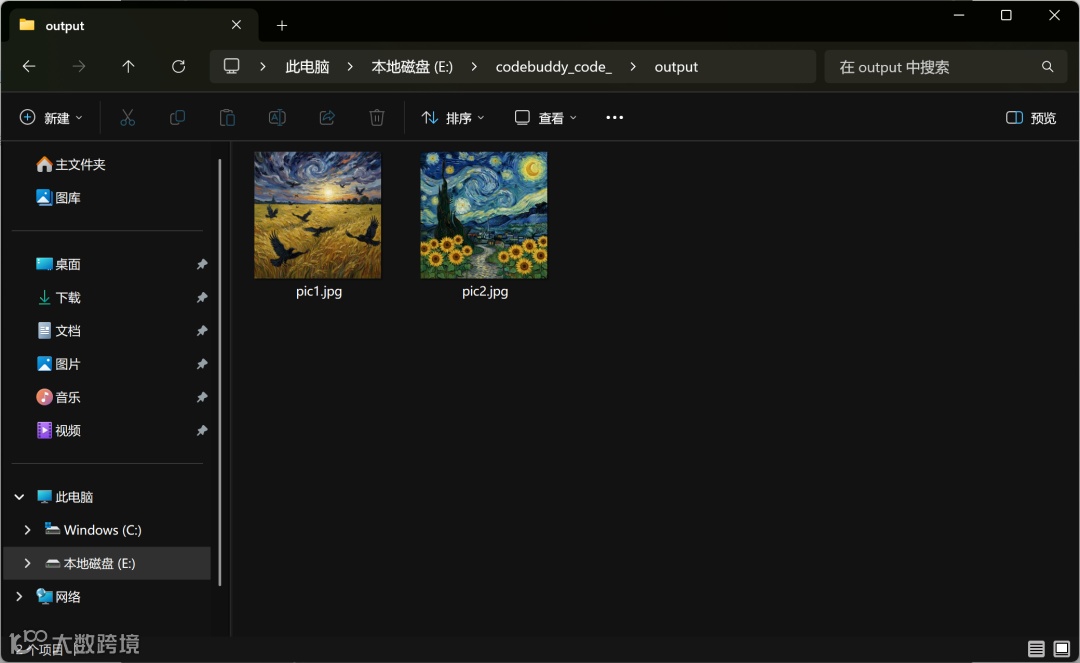1080x663 pixels.
Task: Click the pic2.jpg file name
Action: tap(485, 291)
